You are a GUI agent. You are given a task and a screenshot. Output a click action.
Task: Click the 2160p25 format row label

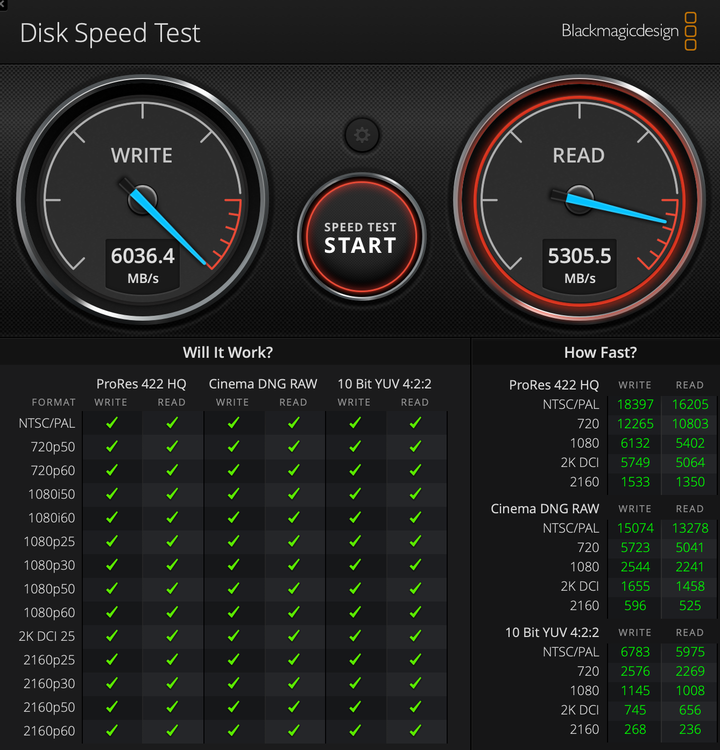(49, 660)
